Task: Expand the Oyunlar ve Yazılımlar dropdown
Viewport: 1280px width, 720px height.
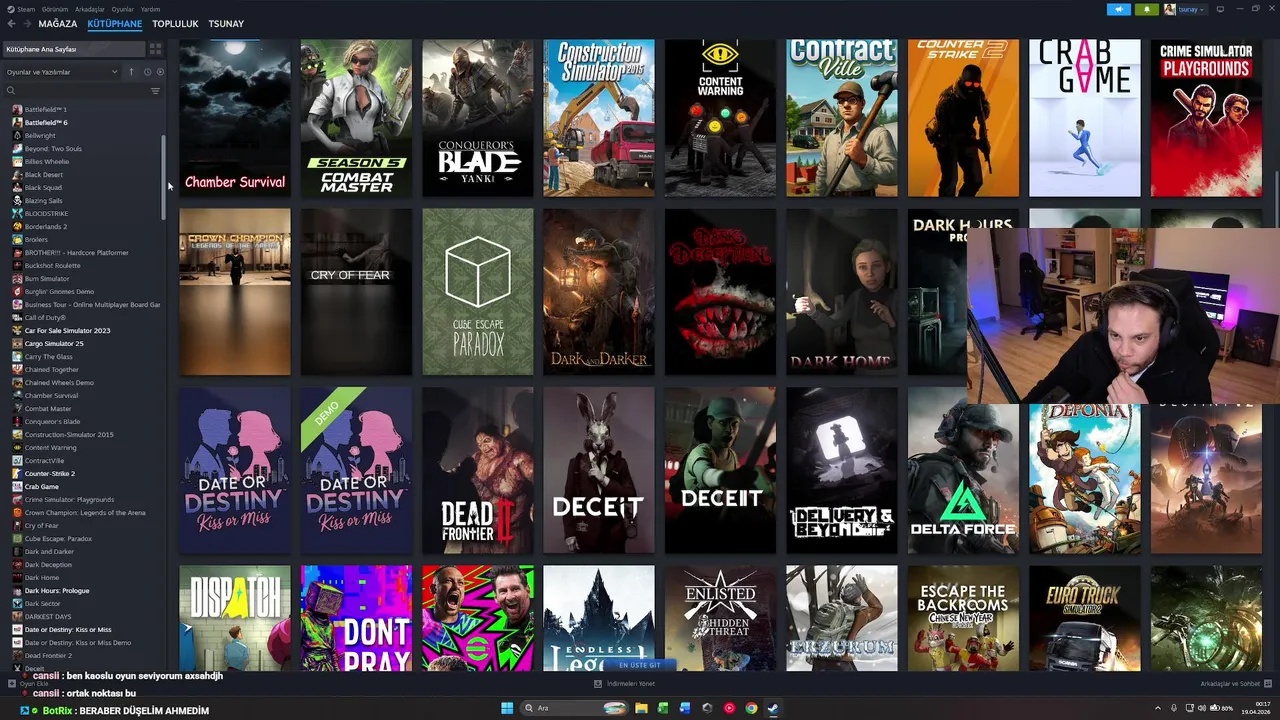Action: click(62, 72)
